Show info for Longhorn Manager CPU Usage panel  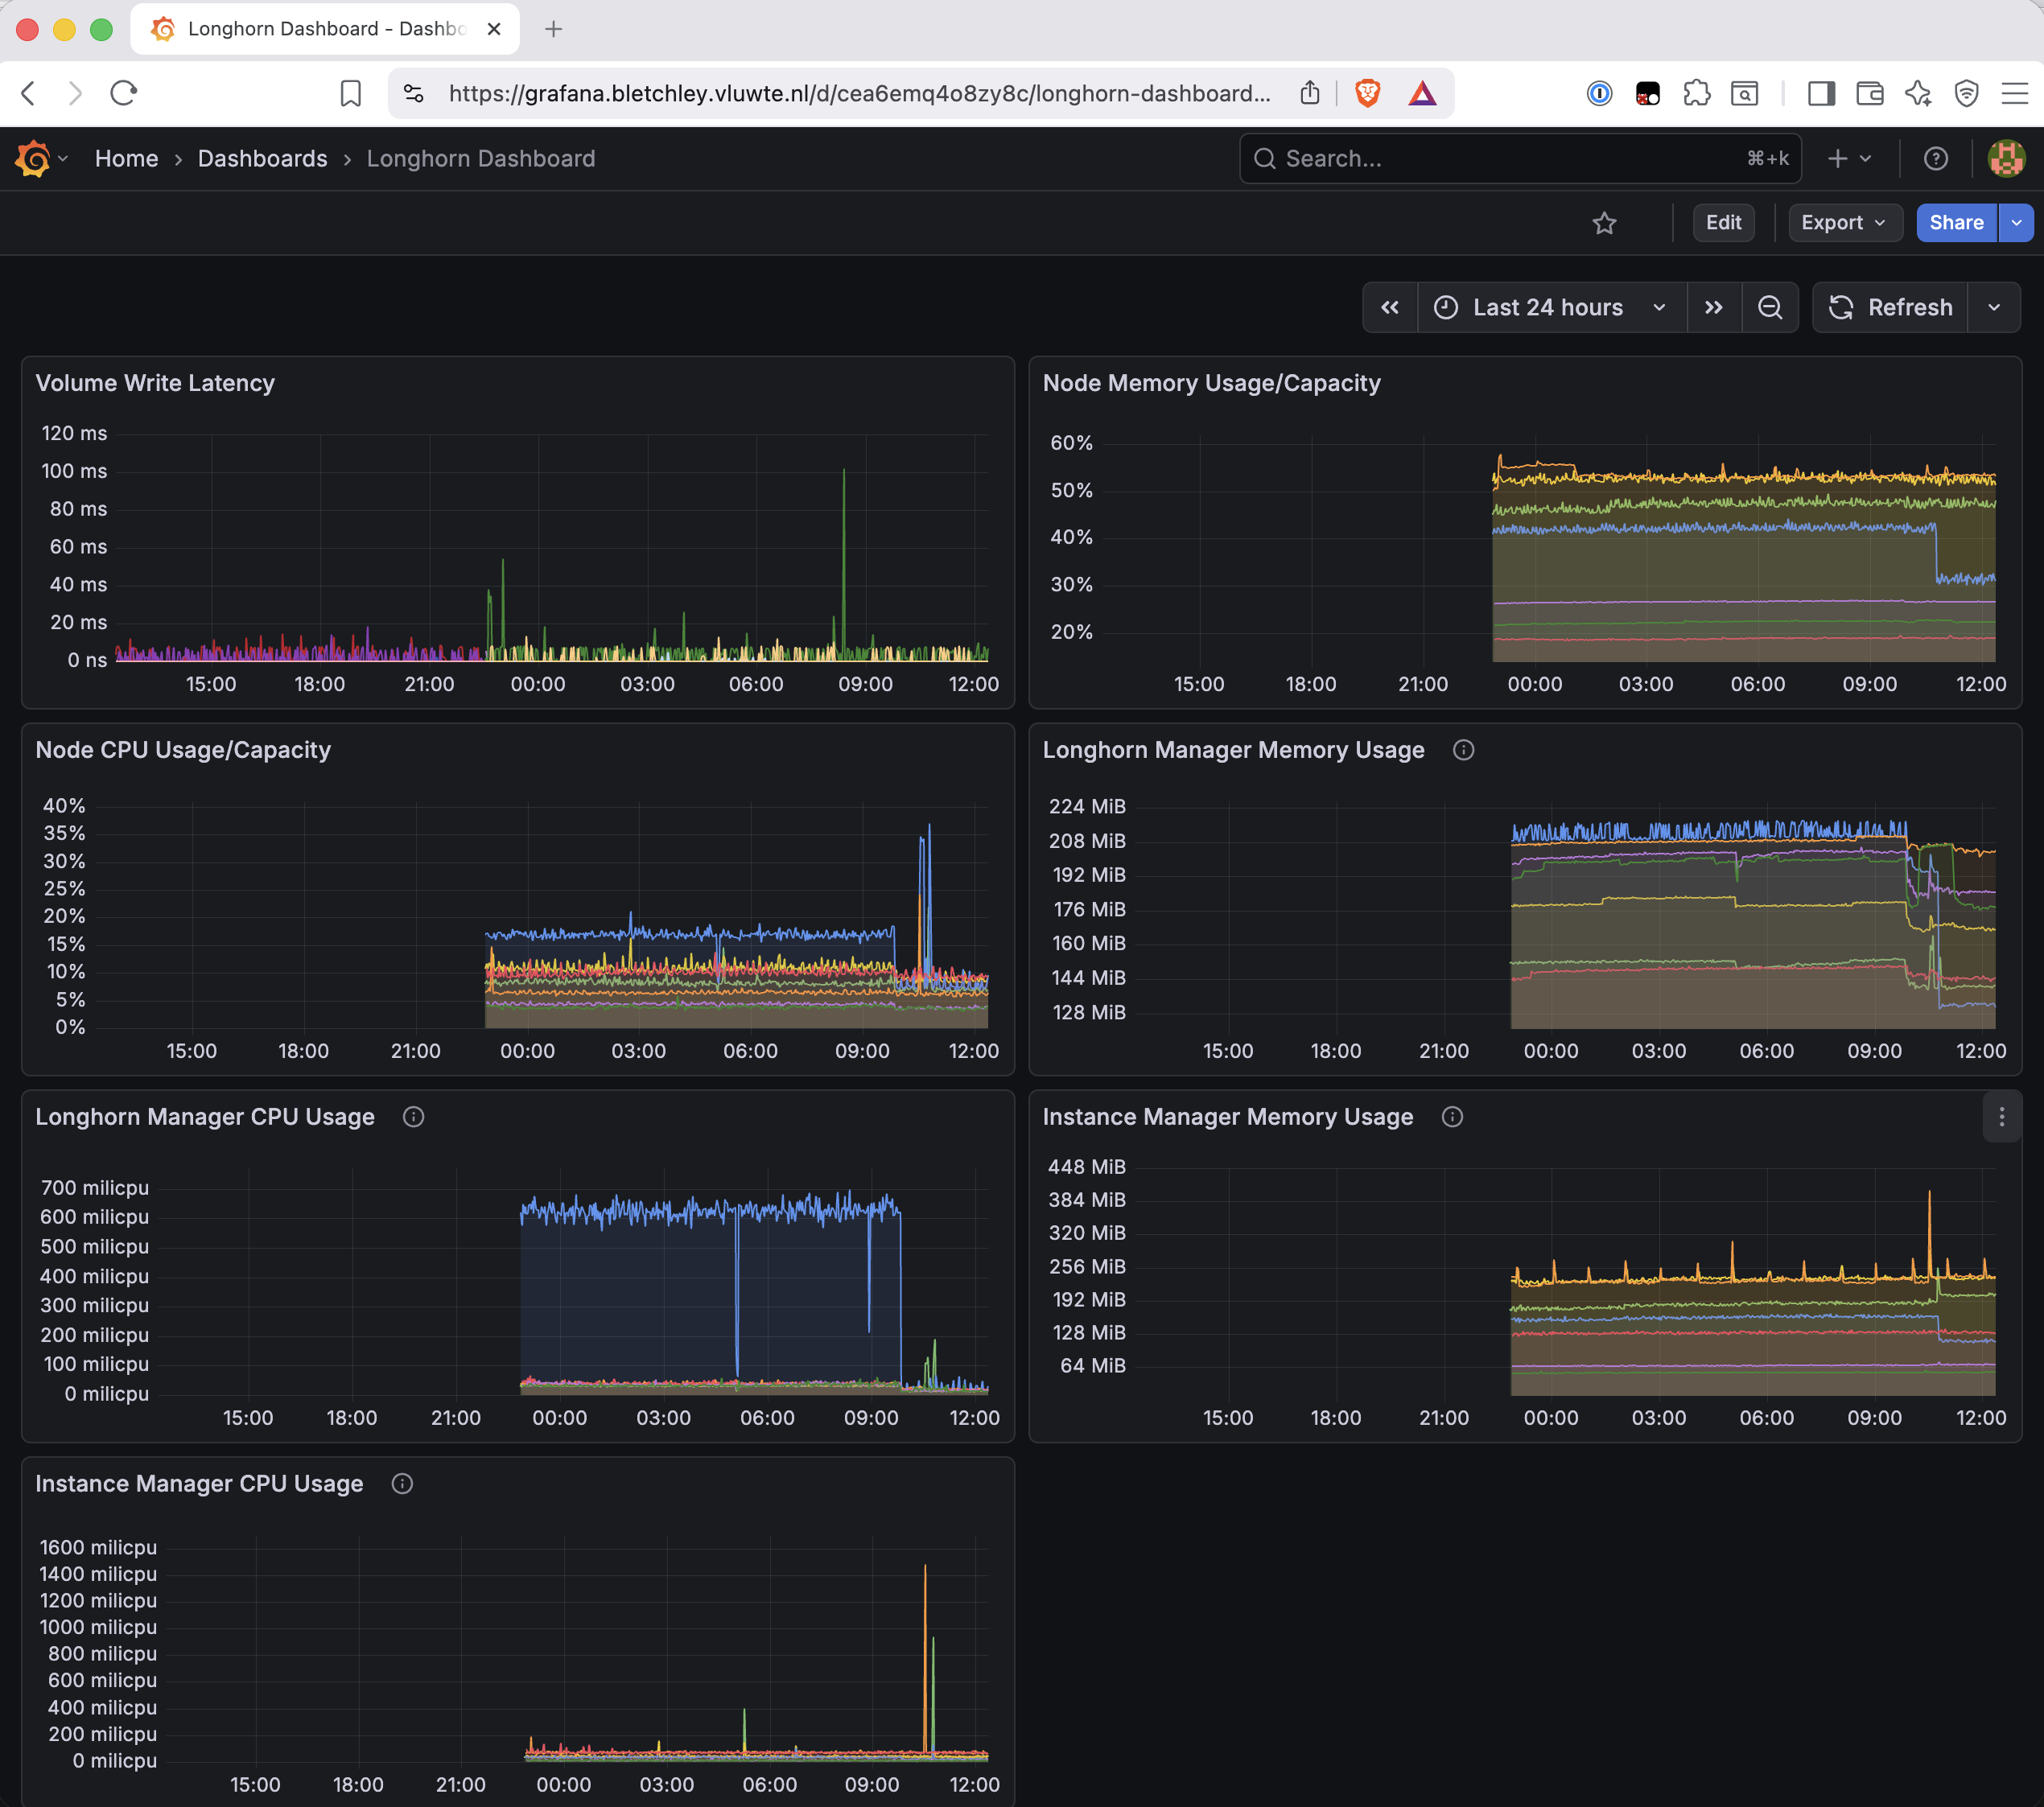[x=413, y=1117]
